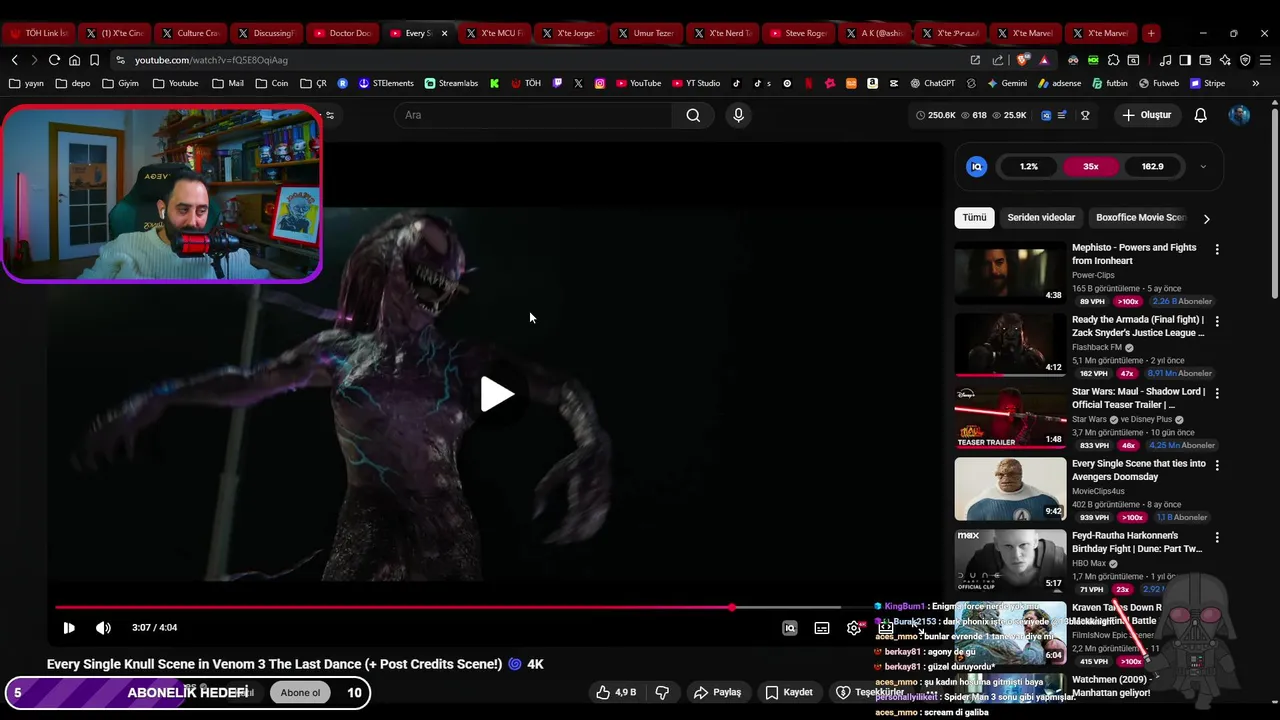Open Star Wars Maul Shadow Lord thumbnail
Screen dimensions: 1280x720
tap(1010, 416)
